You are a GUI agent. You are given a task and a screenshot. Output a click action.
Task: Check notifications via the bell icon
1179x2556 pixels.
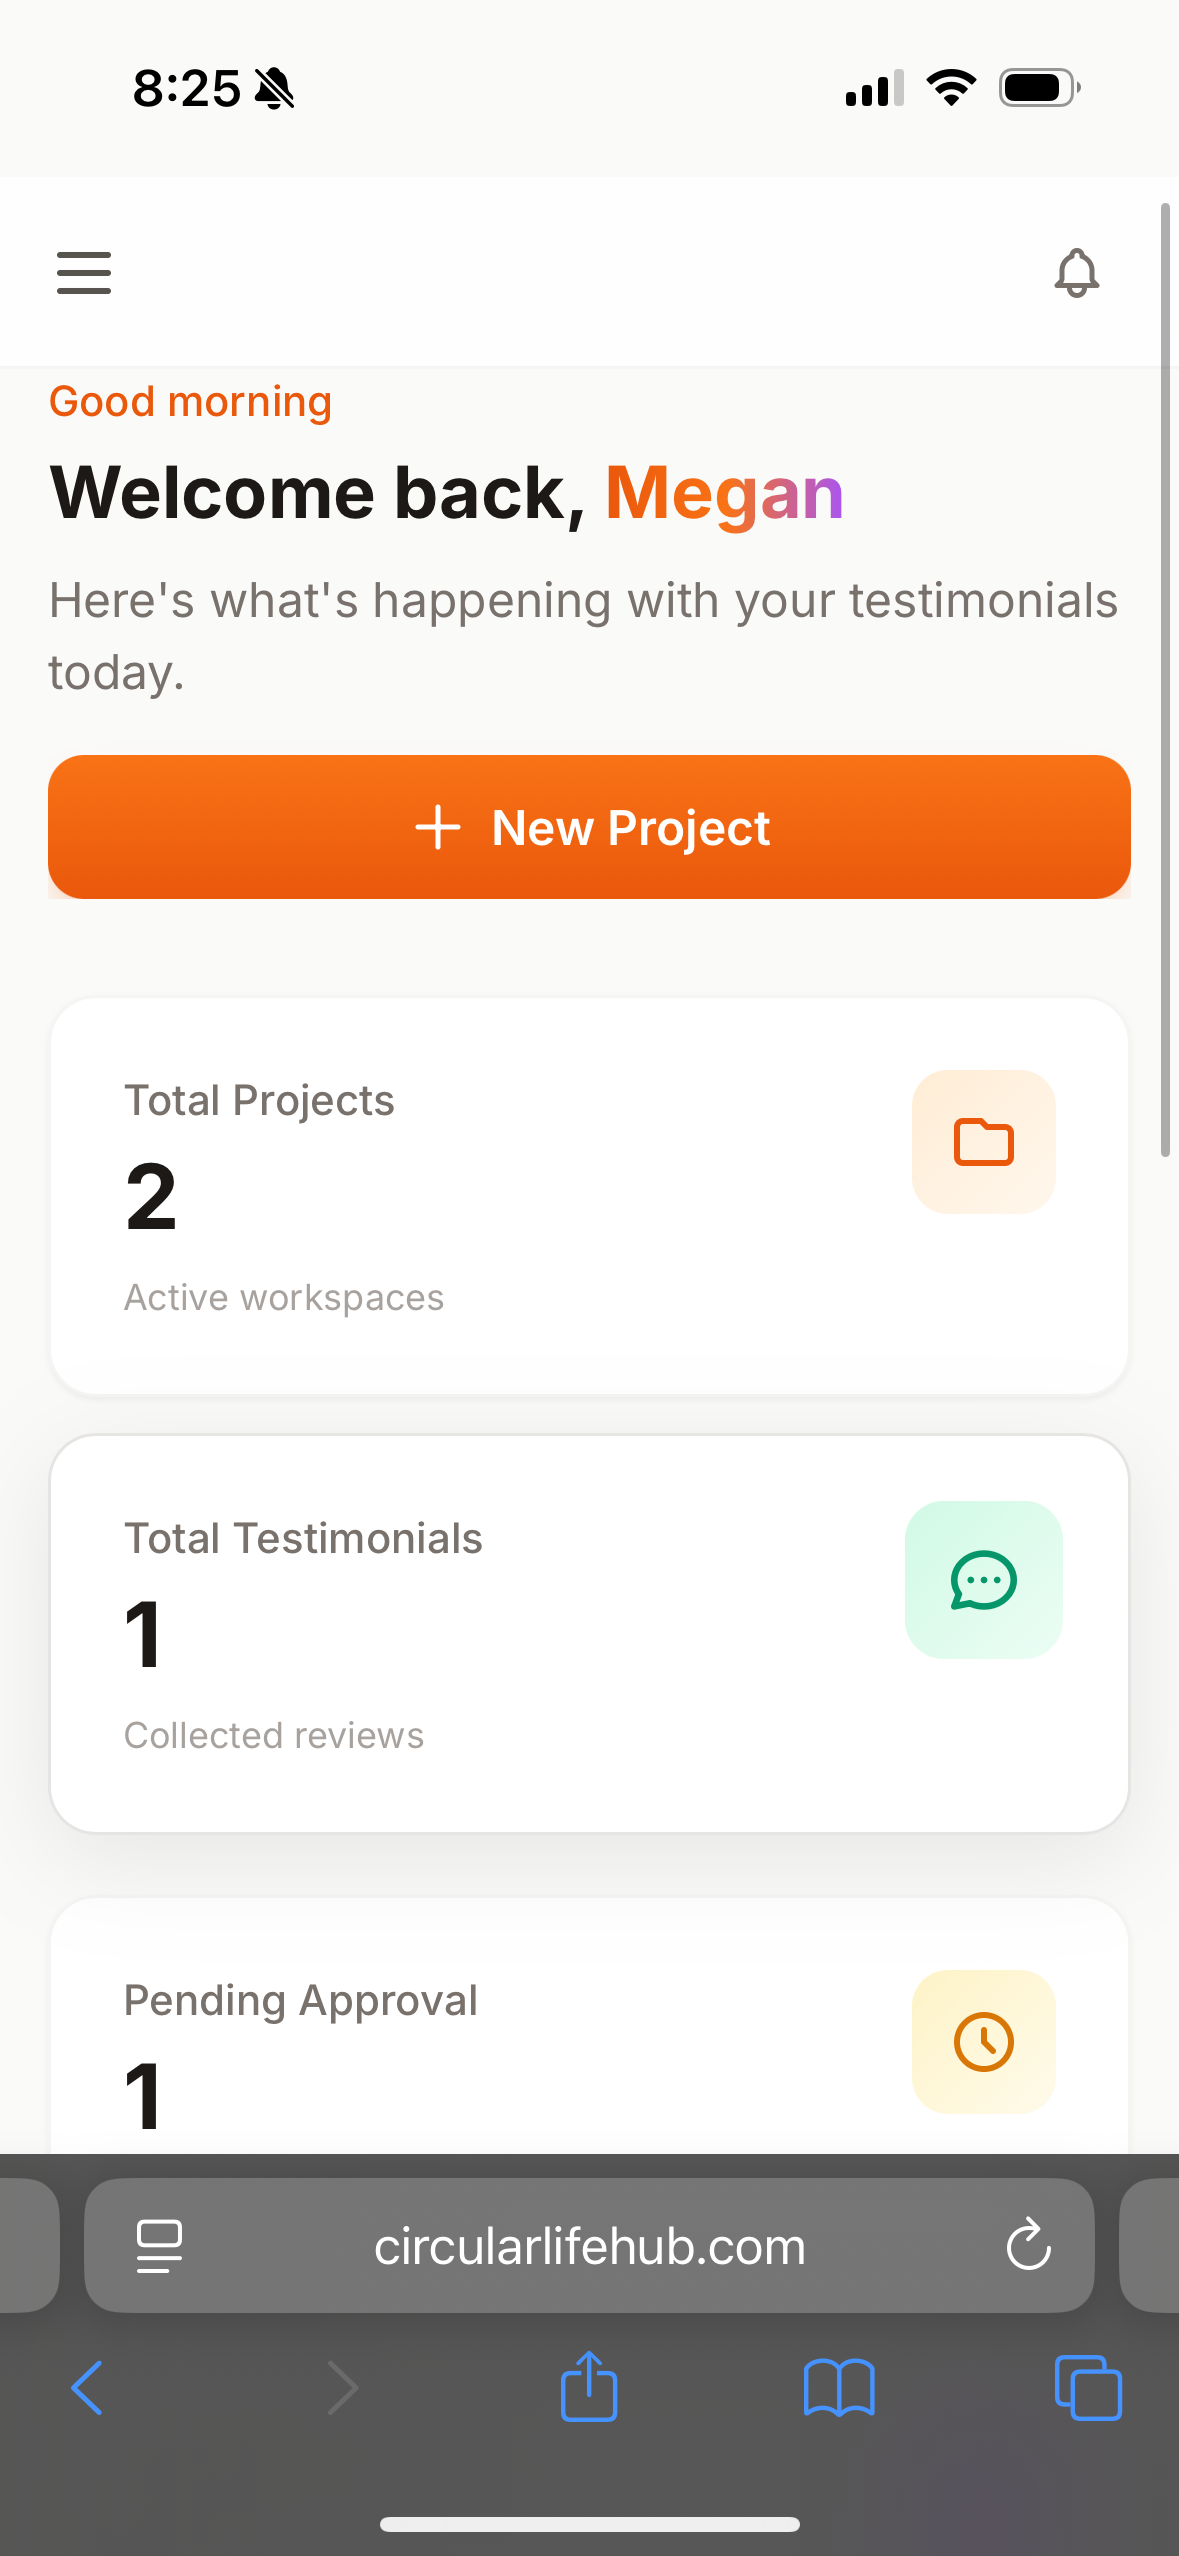point(1077,272)
